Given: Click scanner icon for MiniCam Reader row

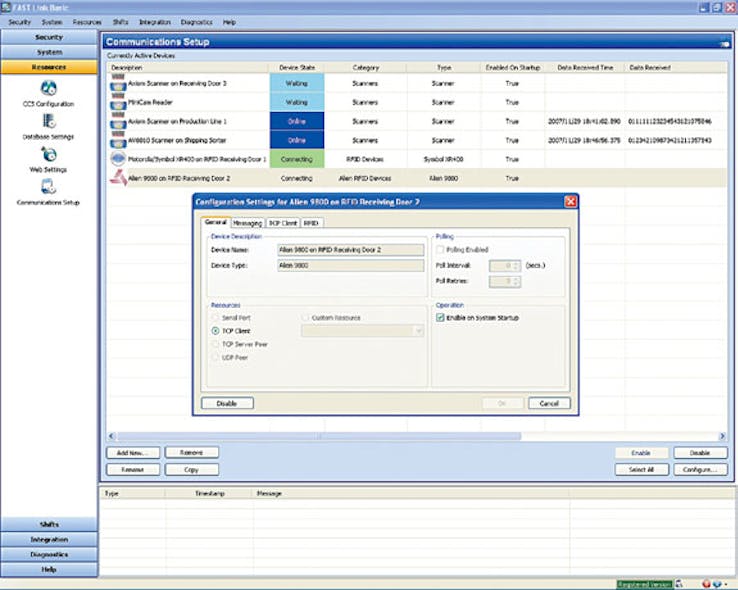Looking at the screenshot, I should (x=118, y=102).
